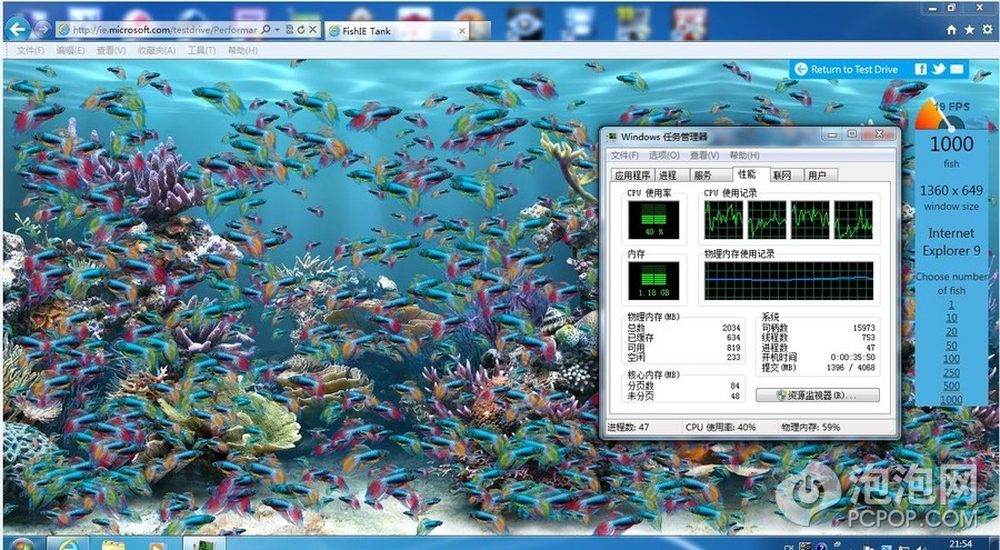Open the address bar dropdown arrow
1000x550 pixels.
coord(276,29)
